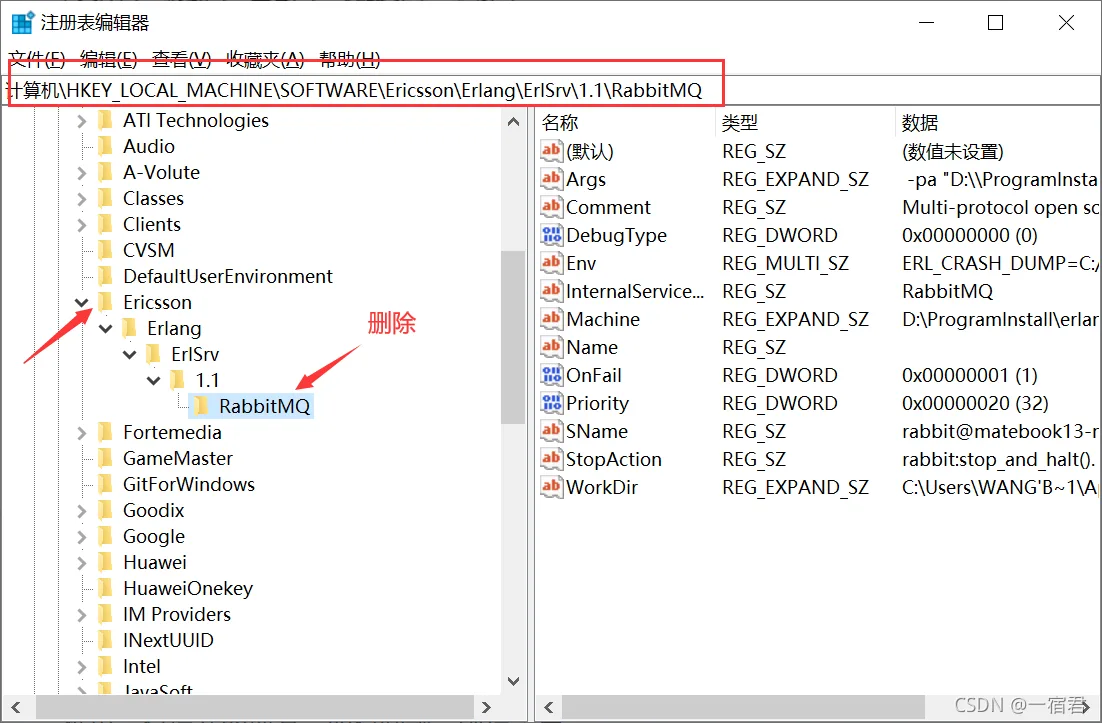Open the 文件(F) menu
This screenshot has height=723, width=1102.
[x=37, y=60]
